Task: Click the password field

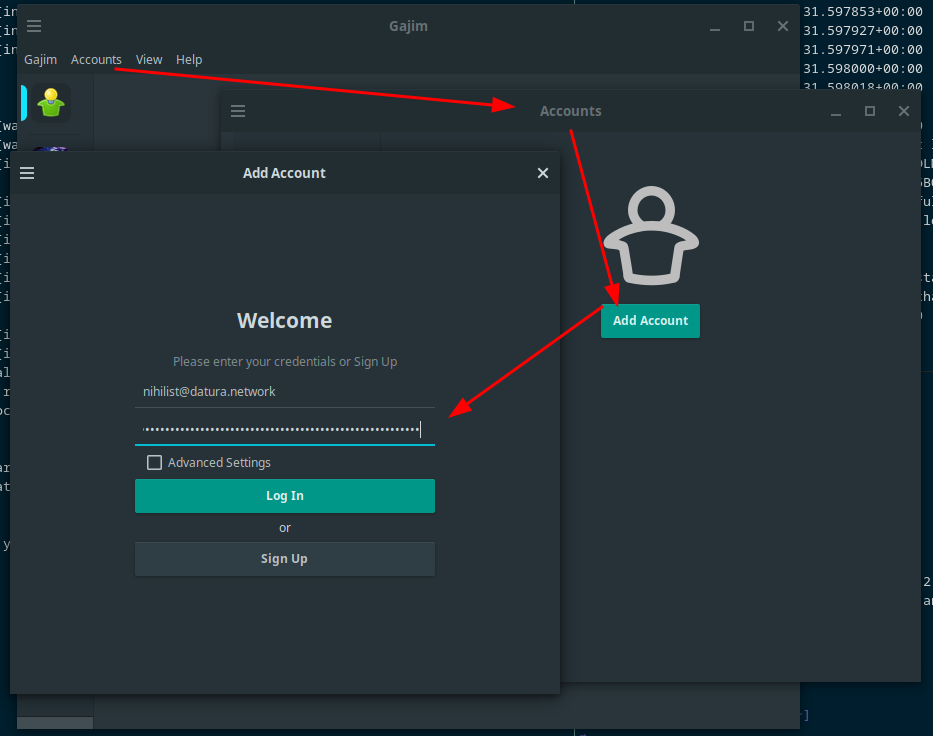Action: (x=285, y=430)
